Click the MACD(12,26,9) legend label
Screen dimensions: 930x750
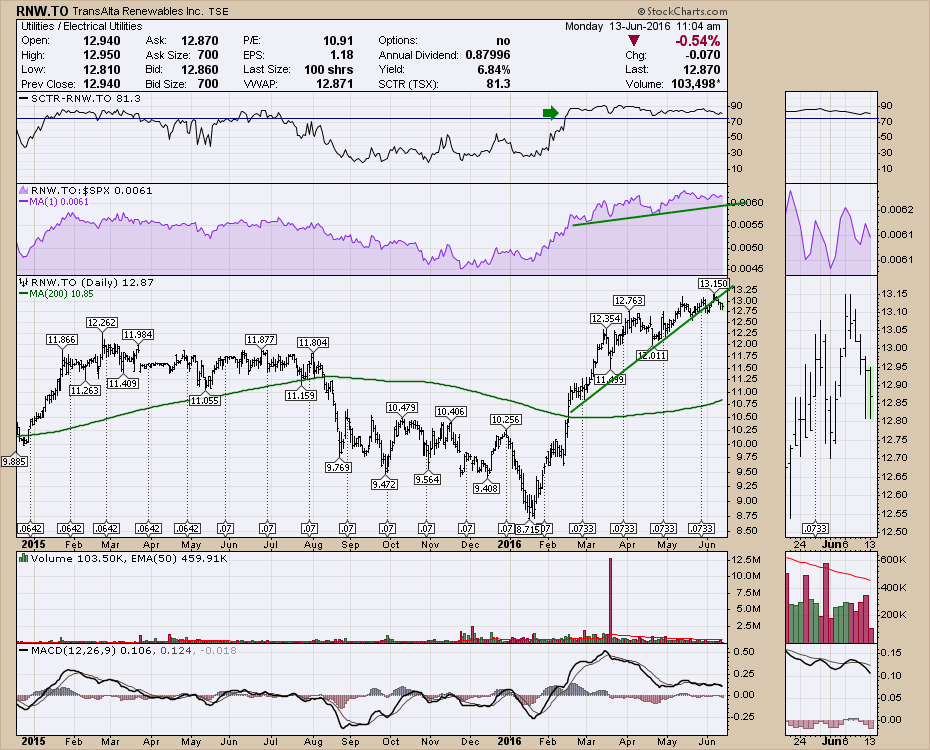click(72, 650)
